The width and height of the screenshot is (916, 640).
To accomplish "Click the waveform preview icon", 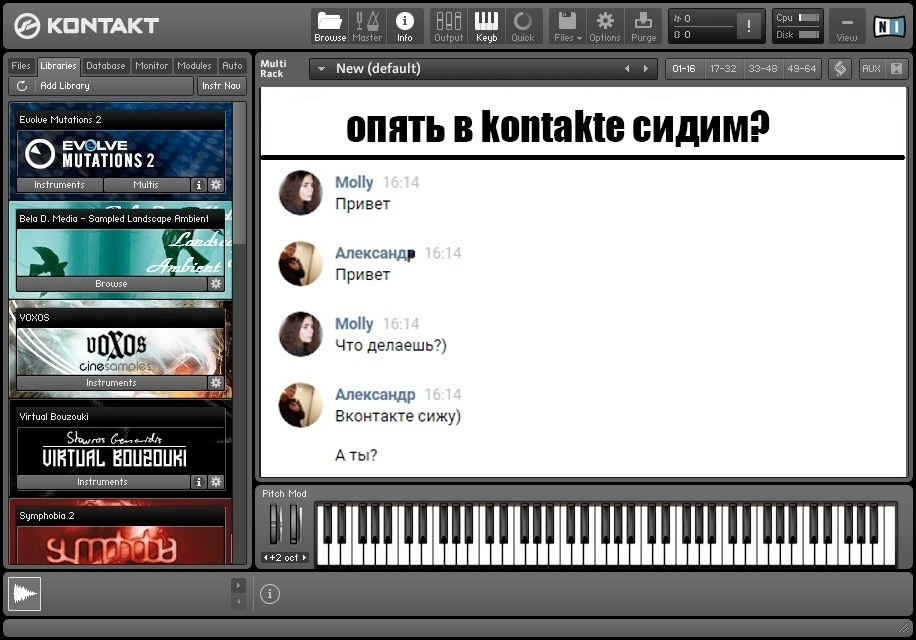I will tap(25, 594).
